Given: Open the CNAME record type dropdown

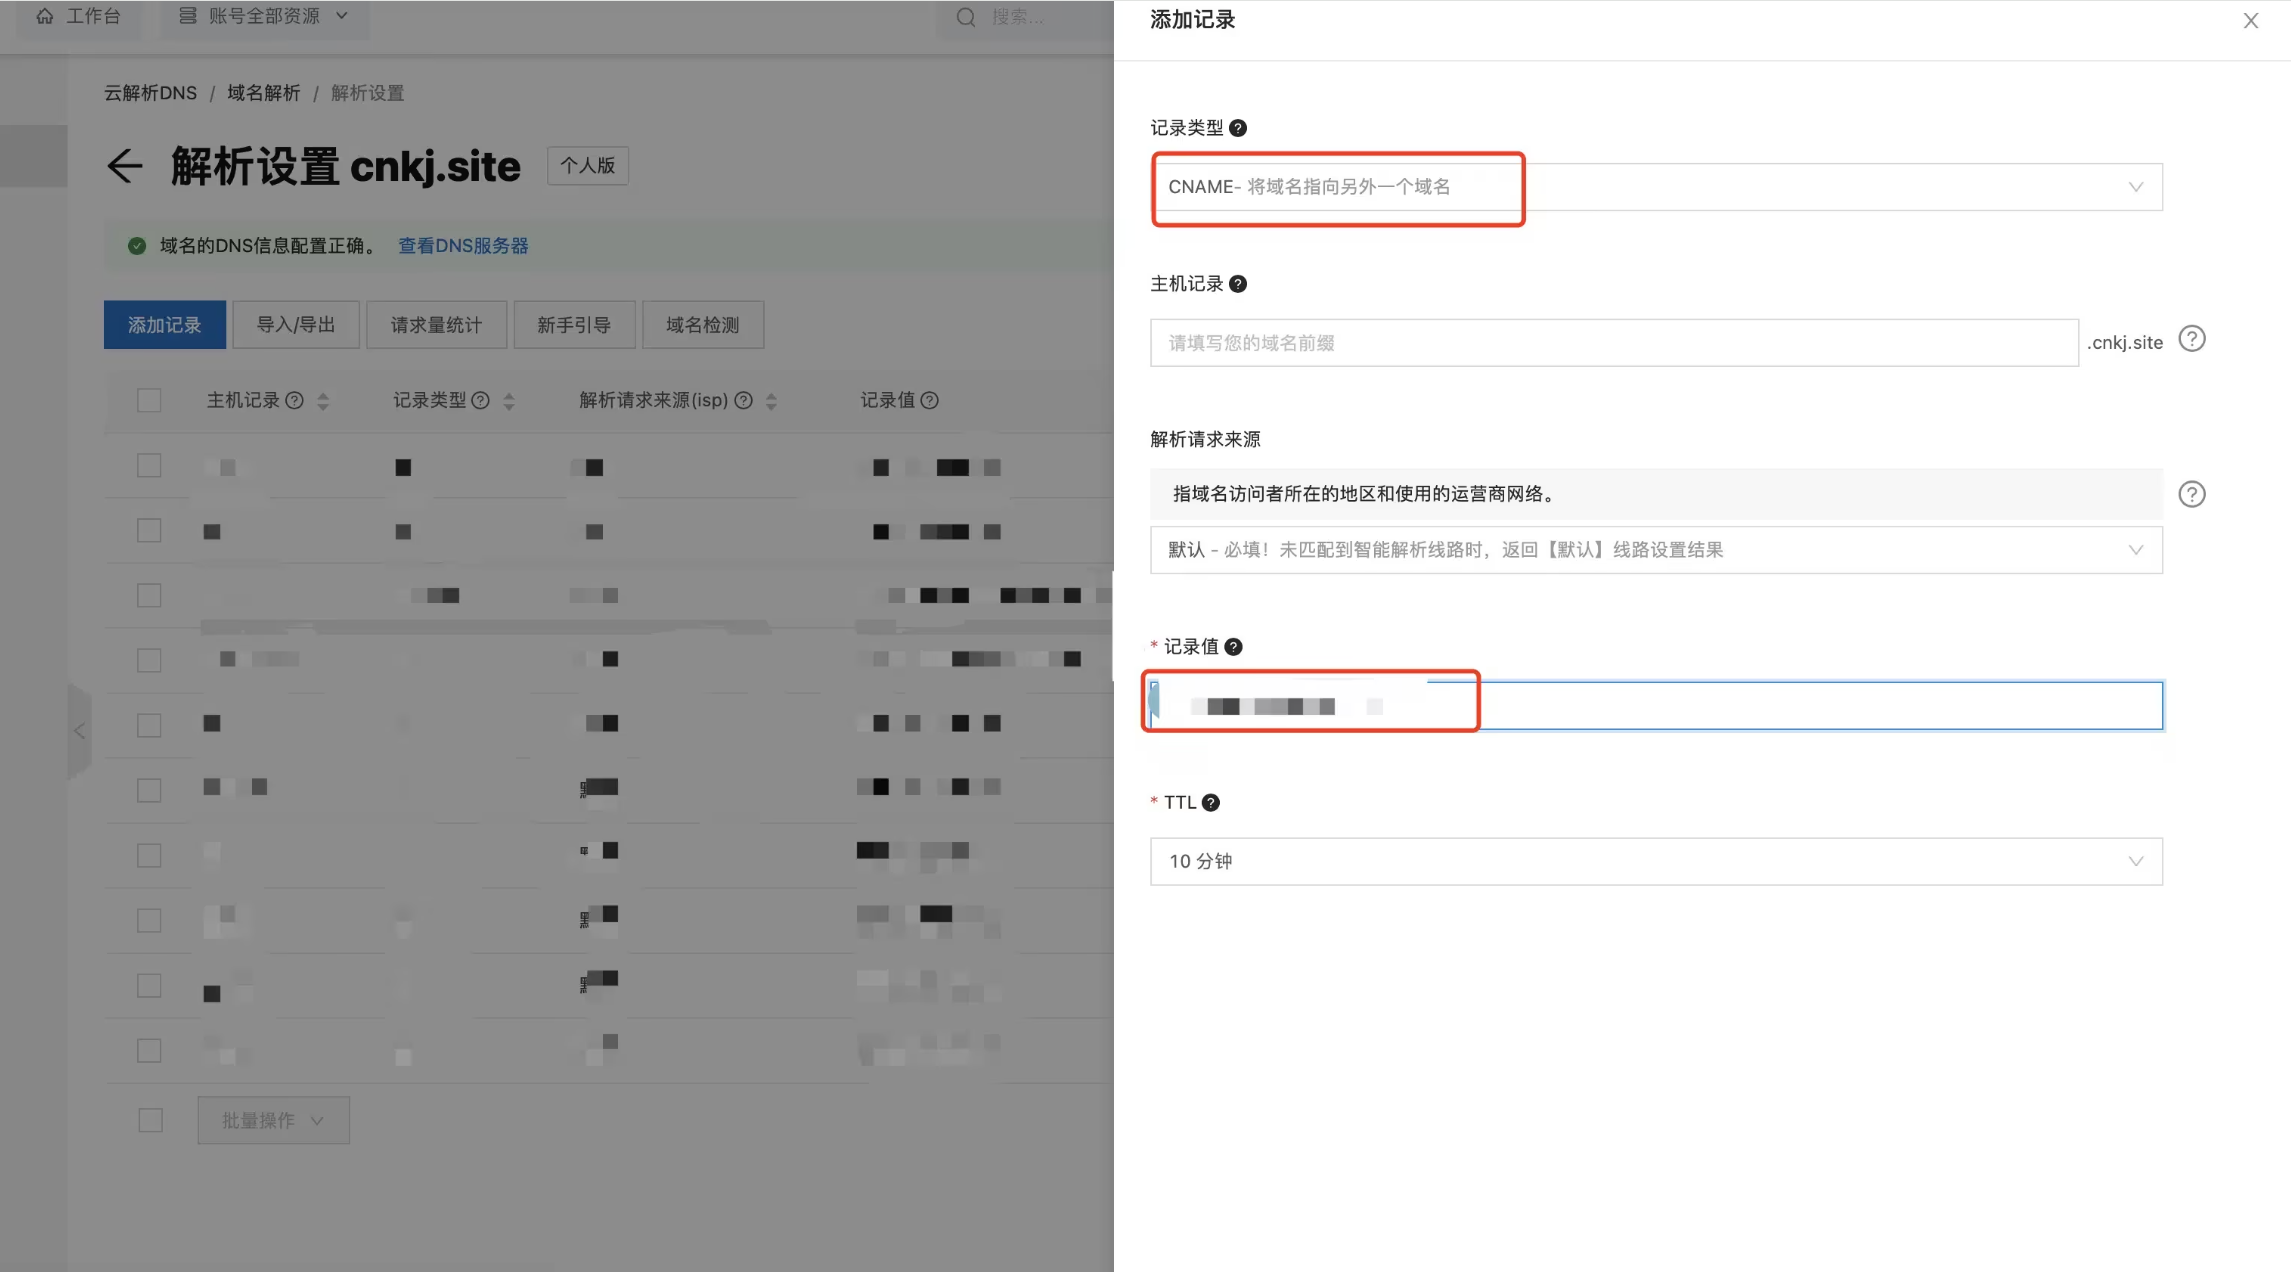Looking at the screenshot, I should (x=1655, y=187).
